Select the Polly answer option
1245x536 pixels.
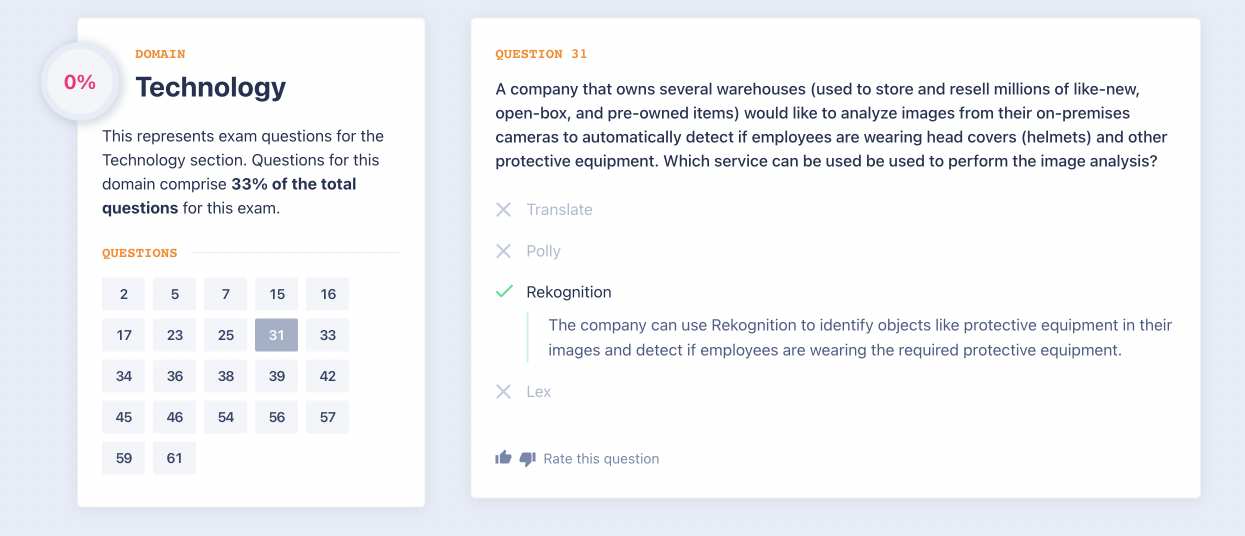[543, 251]
